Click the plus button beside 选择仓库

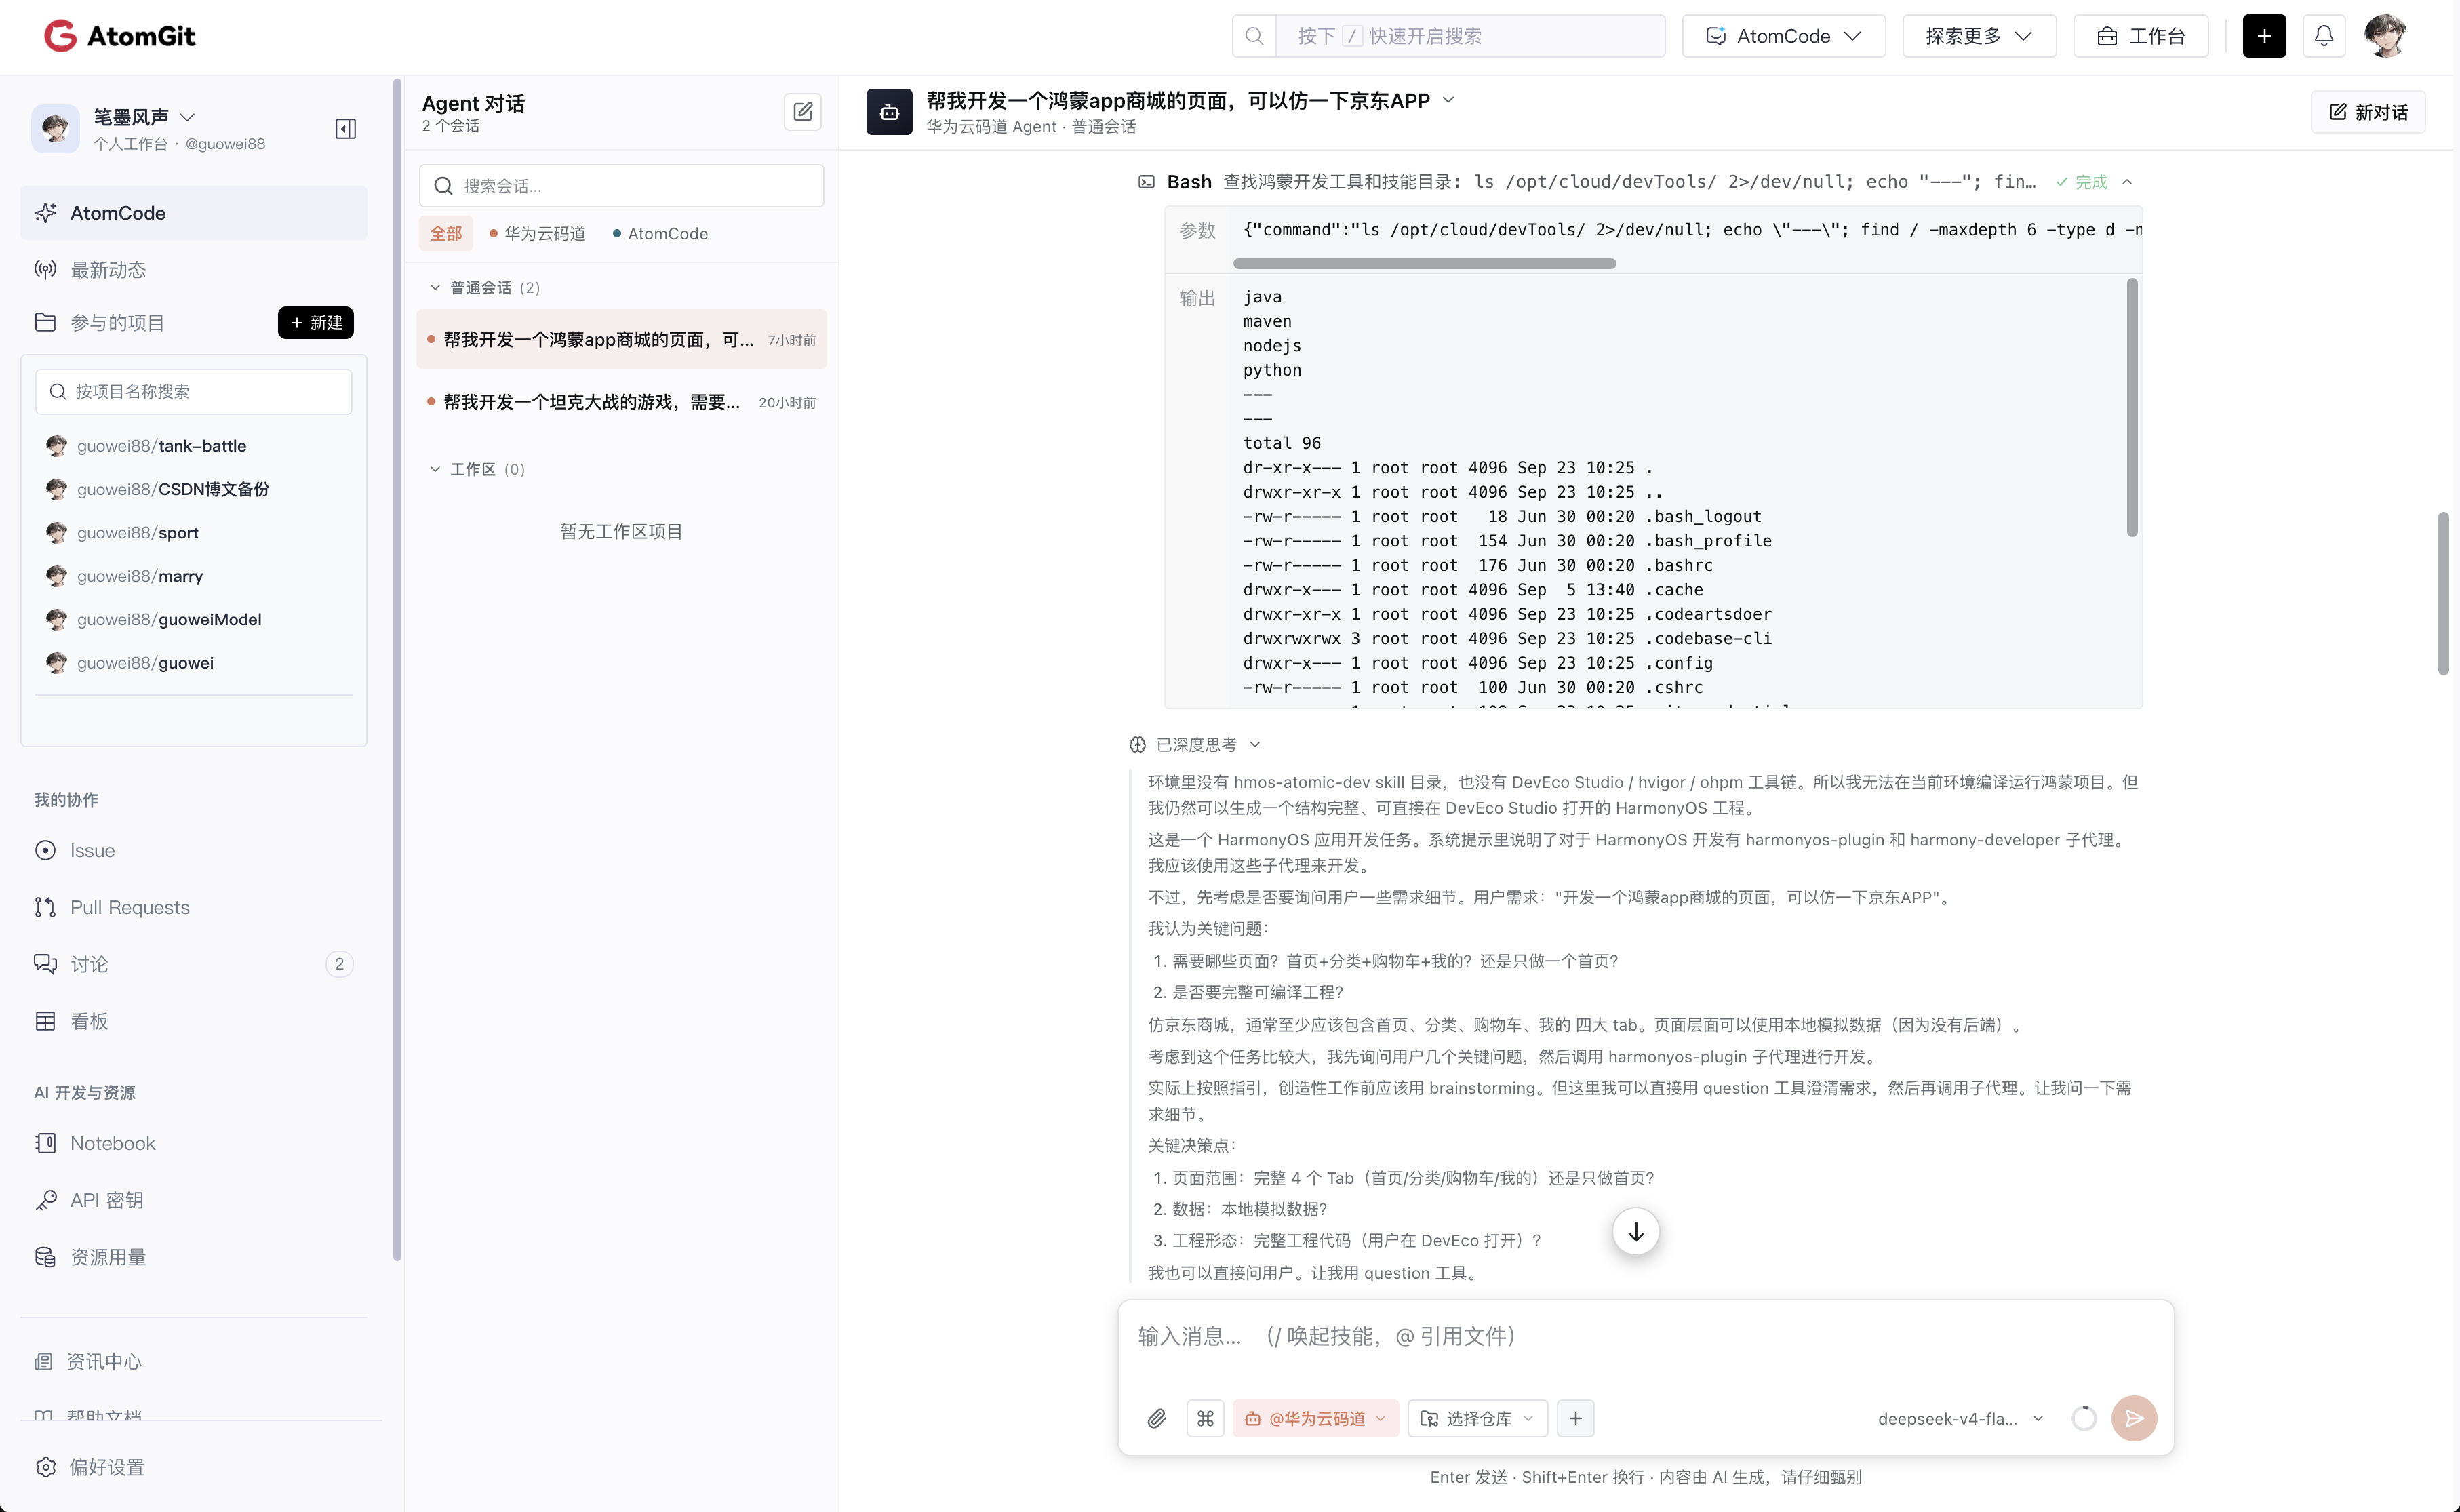[1575, 1418]
